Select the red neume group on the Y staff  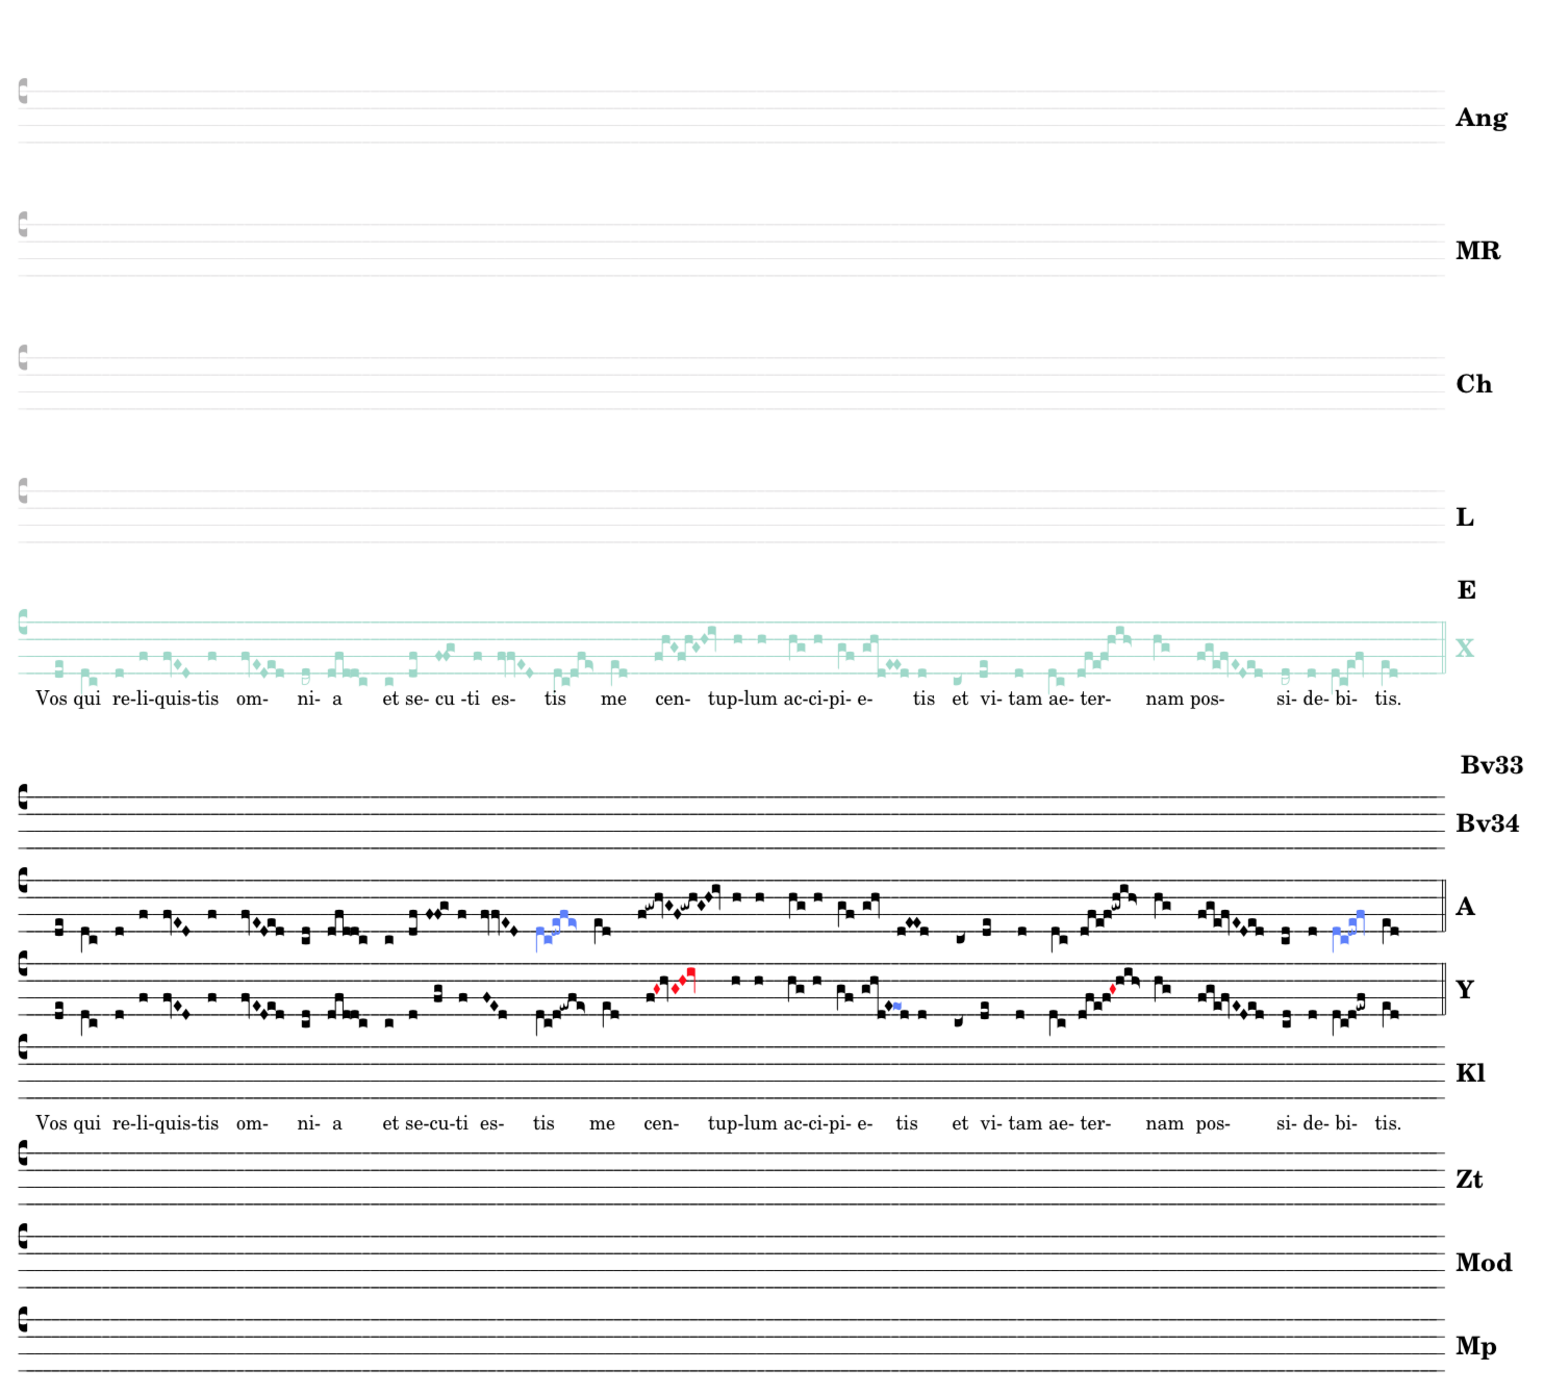point(675,981)
